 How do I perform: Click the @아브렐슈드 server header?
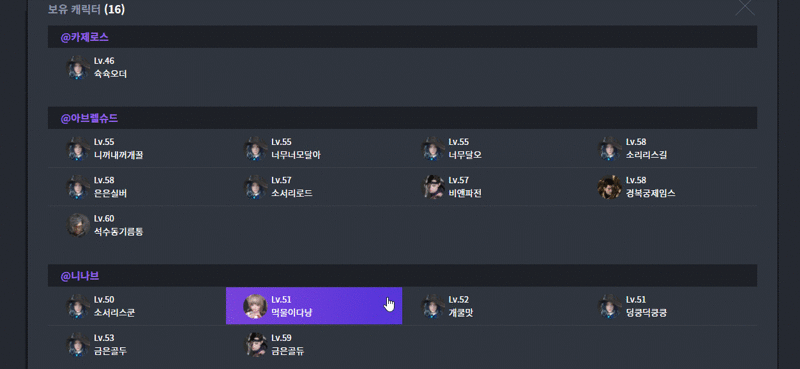click(x=403, y=118)
